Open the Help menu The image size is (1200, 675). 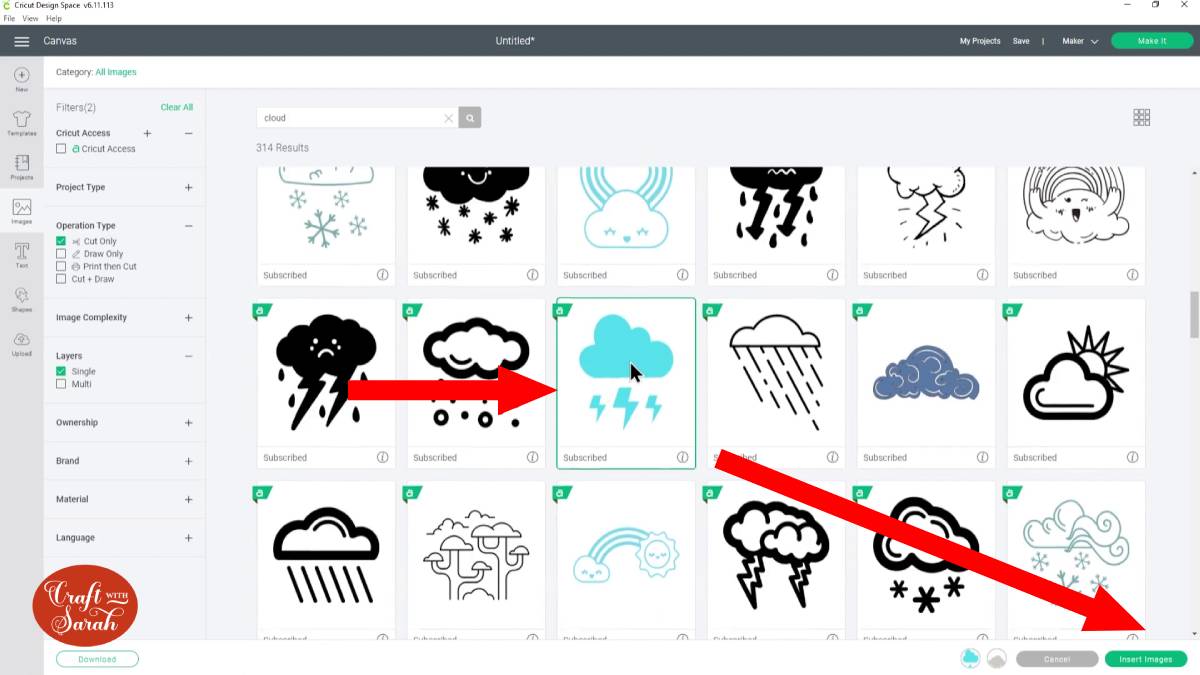click(54, 18)
